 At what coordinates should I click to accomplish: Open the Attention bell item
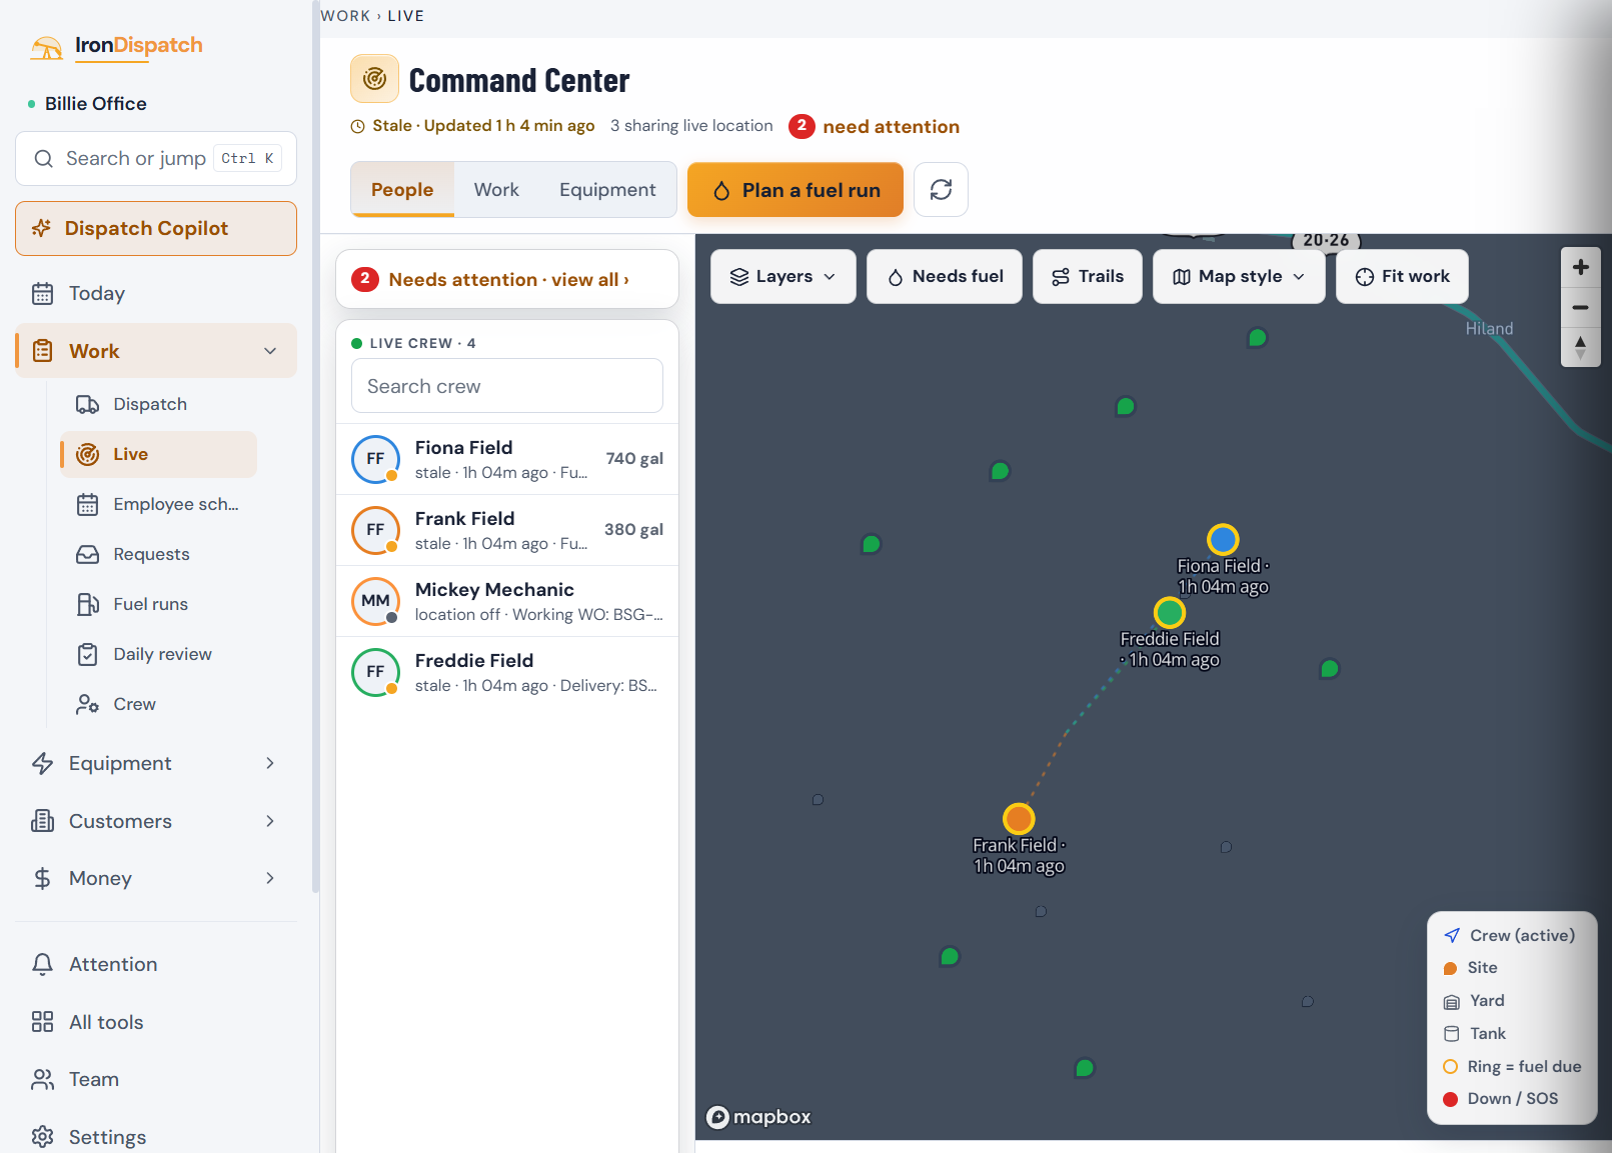click(x=156, y=964)
